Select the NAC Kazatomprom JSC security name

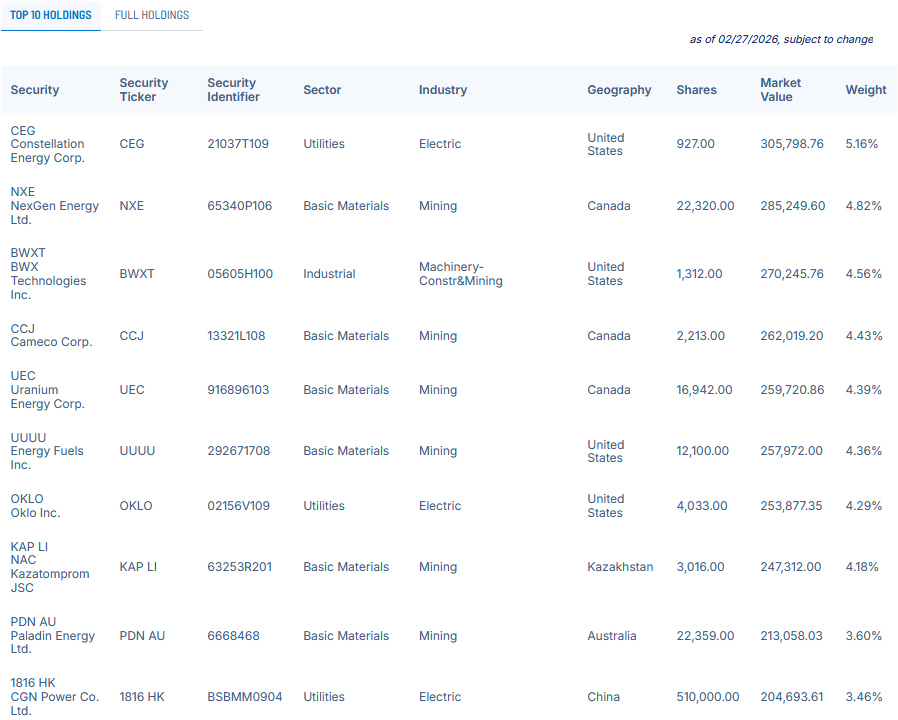click(x=50, y=573)
